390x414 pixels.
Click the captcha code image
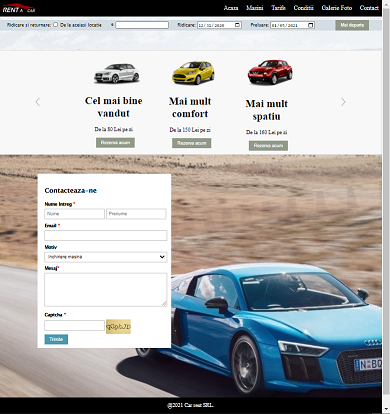pyautogui.click(x=118, y=327)
